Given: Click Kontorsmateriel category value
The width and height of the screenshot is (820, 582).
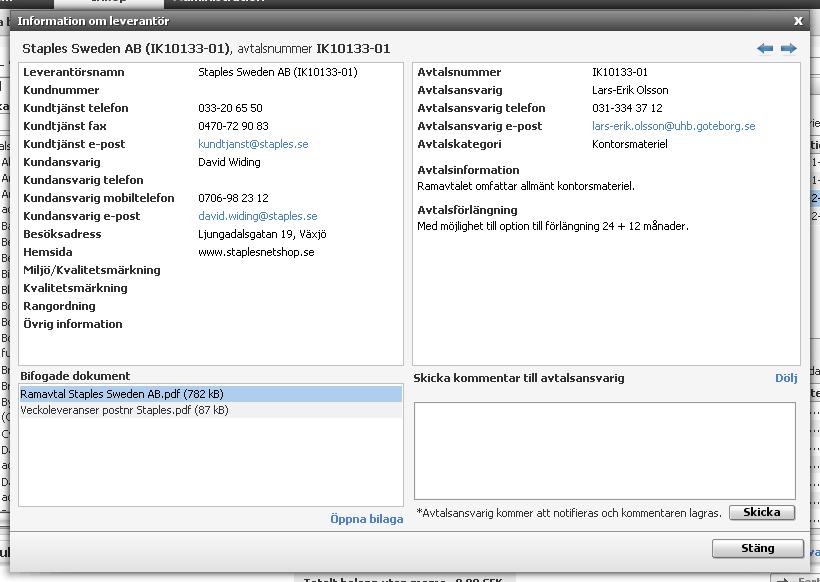Looking at the screenshot, I should click(630, 144).
